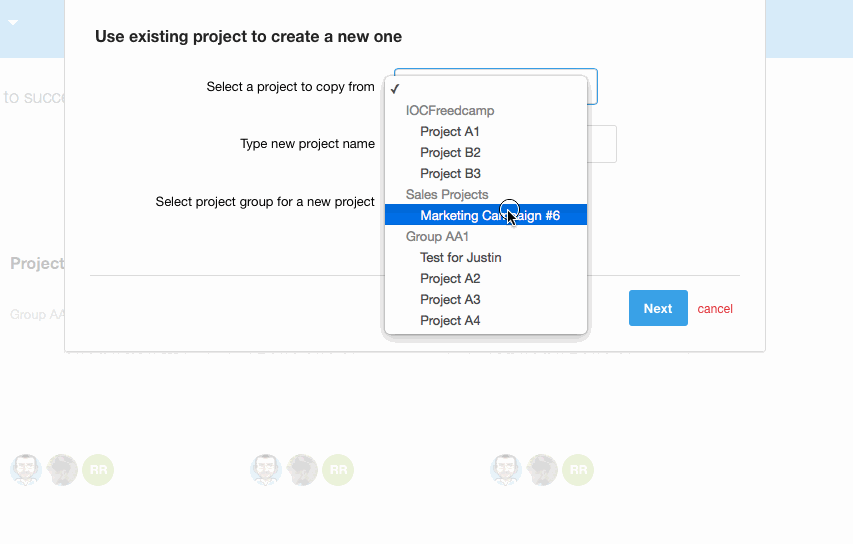Select the blank checkmarked option

pyautogui.click(x=485, y=89)
